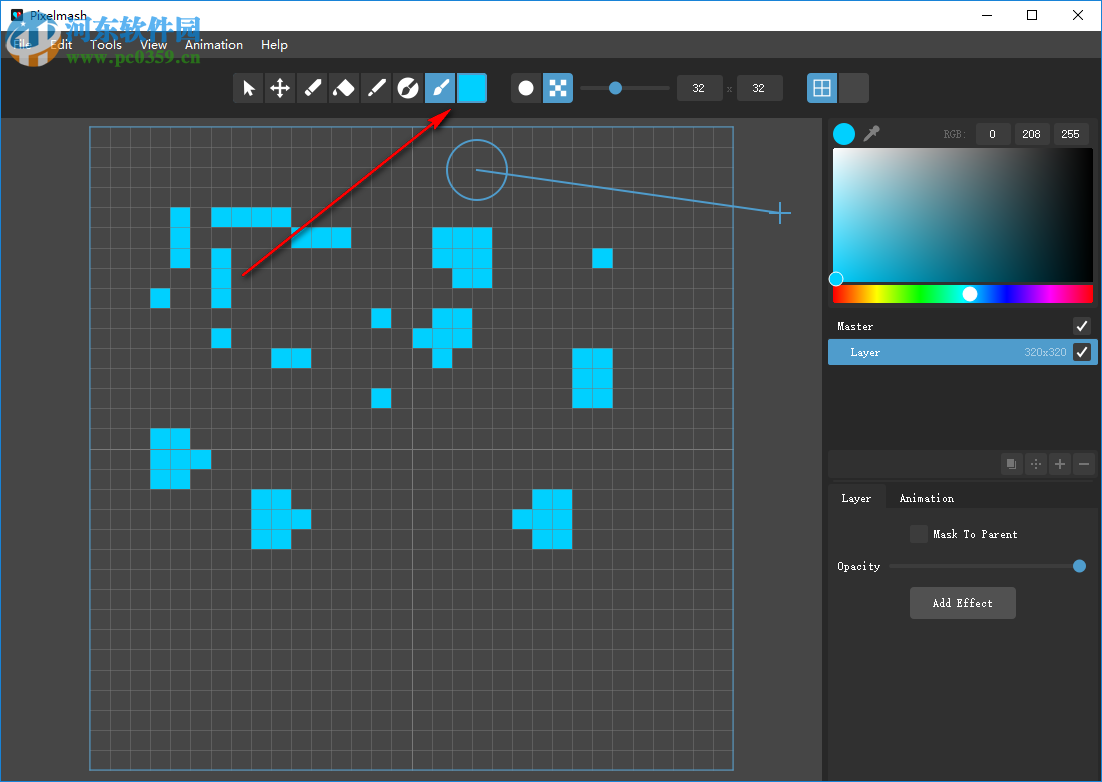Add a new layer with plus button
The height and width of the screenshot is (782, 1102).
[x=1059, y=463]
